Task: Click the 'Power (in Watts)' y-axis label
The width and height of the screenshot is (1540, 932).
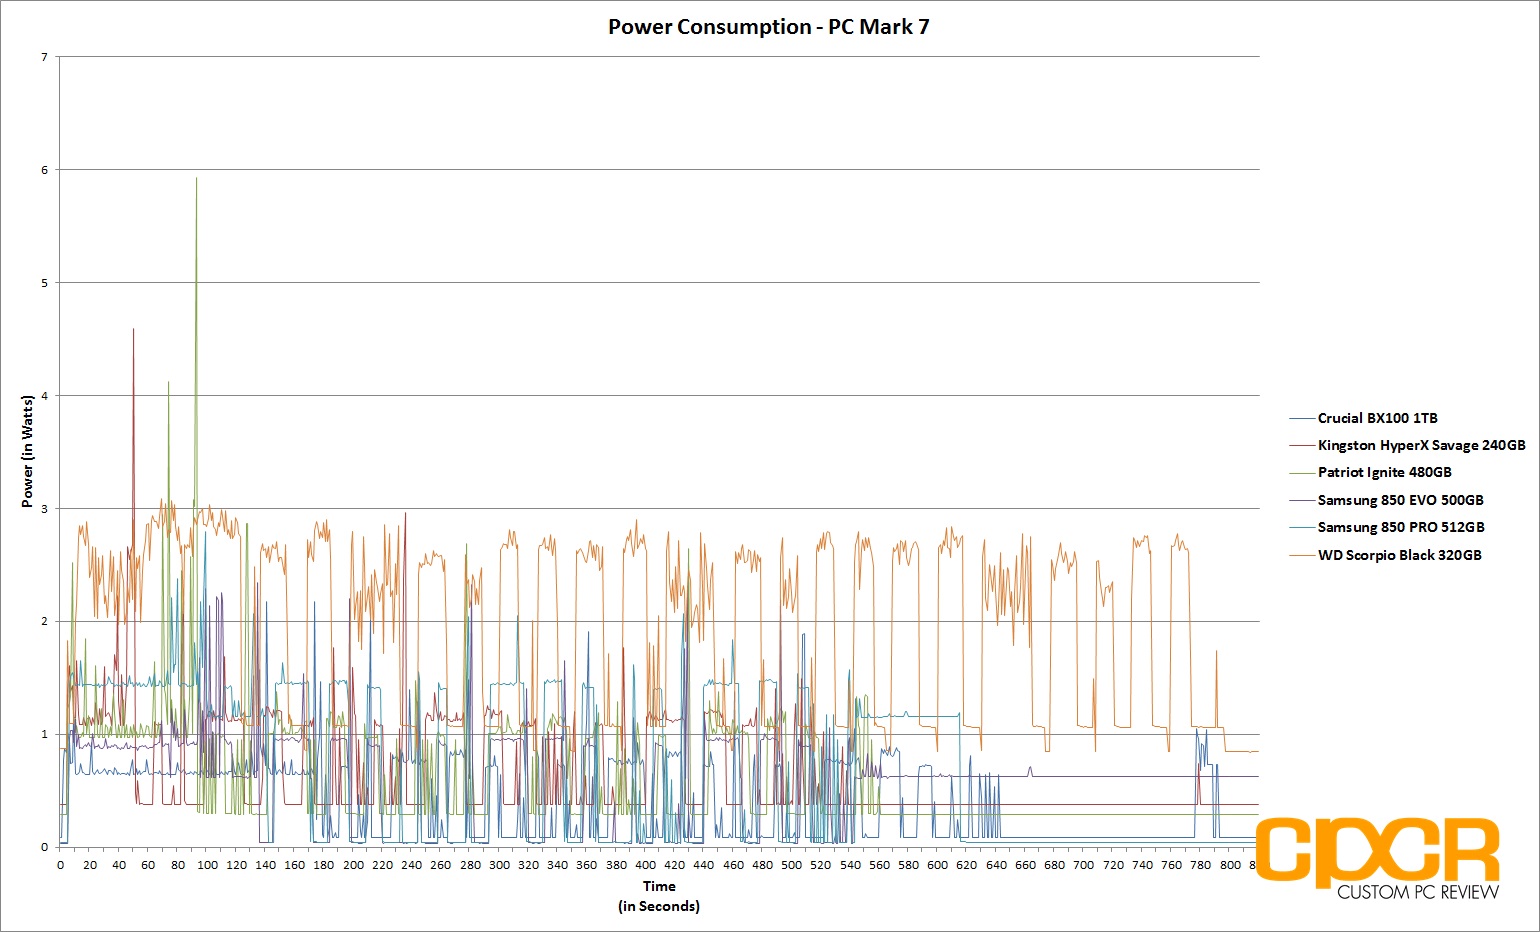Action: [x=27, y=451]
